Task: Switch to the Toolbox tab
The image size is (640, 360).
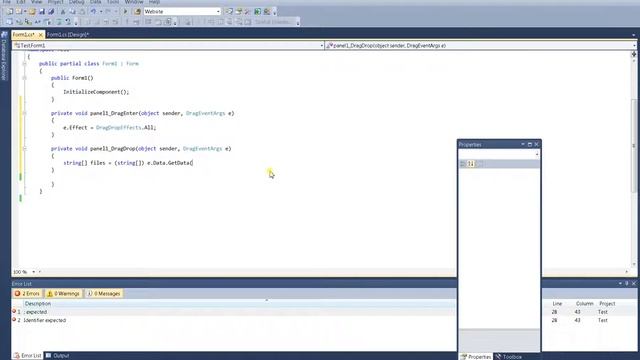Action: (509, 357)
